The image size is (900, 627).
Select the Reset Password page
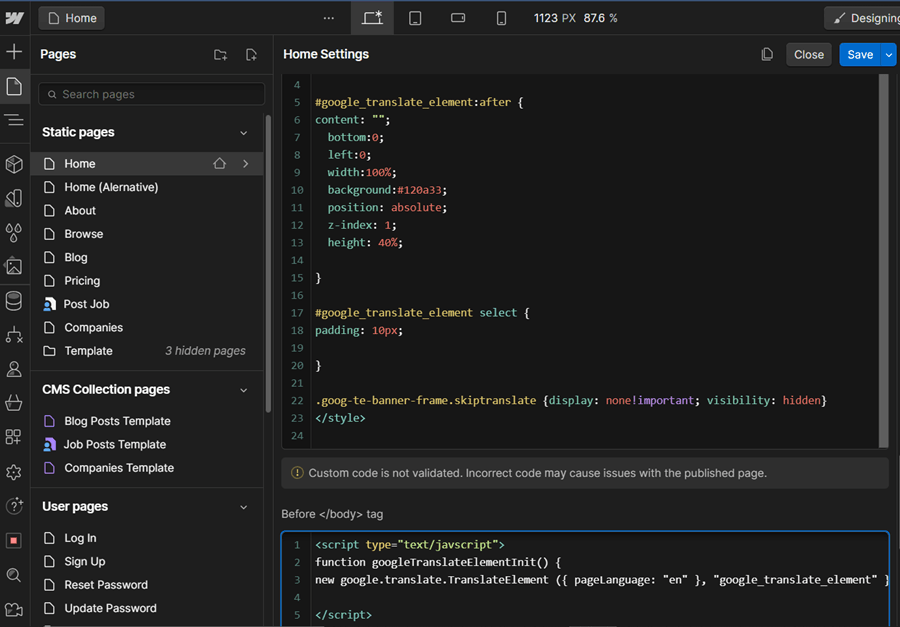[147, 585]
